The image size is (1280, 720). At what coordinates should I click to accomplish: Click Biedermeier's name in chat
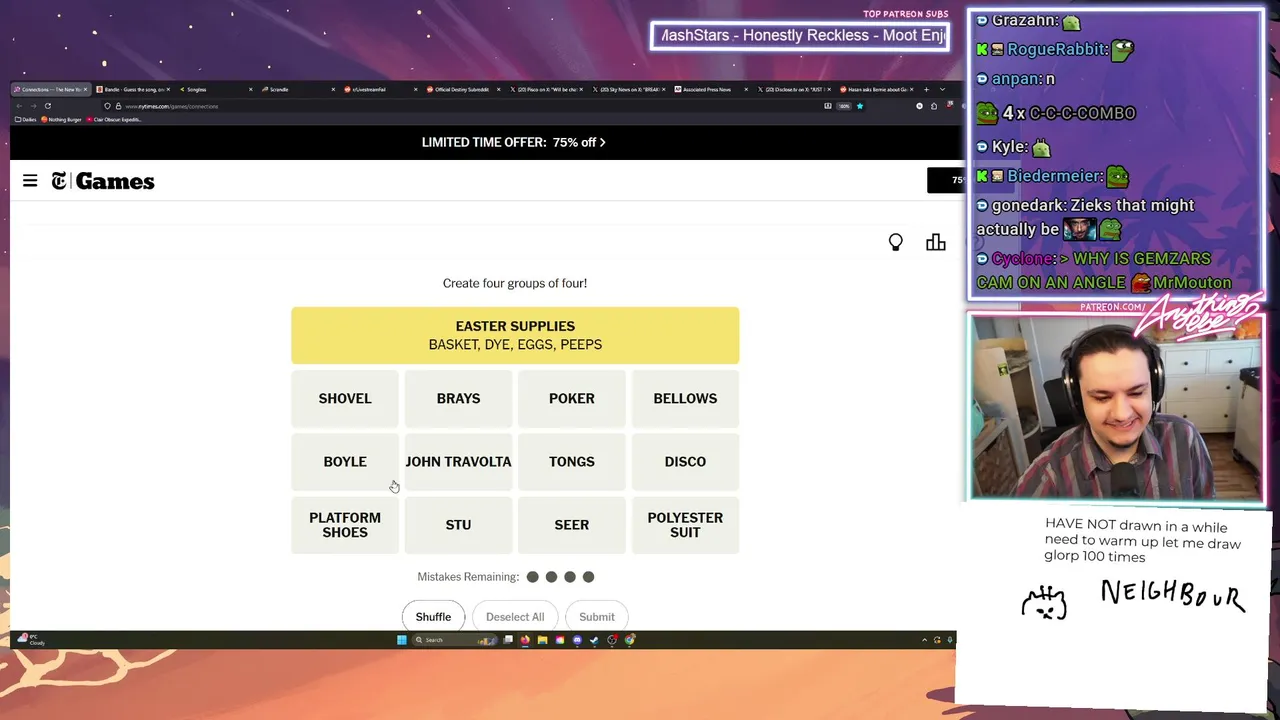[x=1055, y=176]
